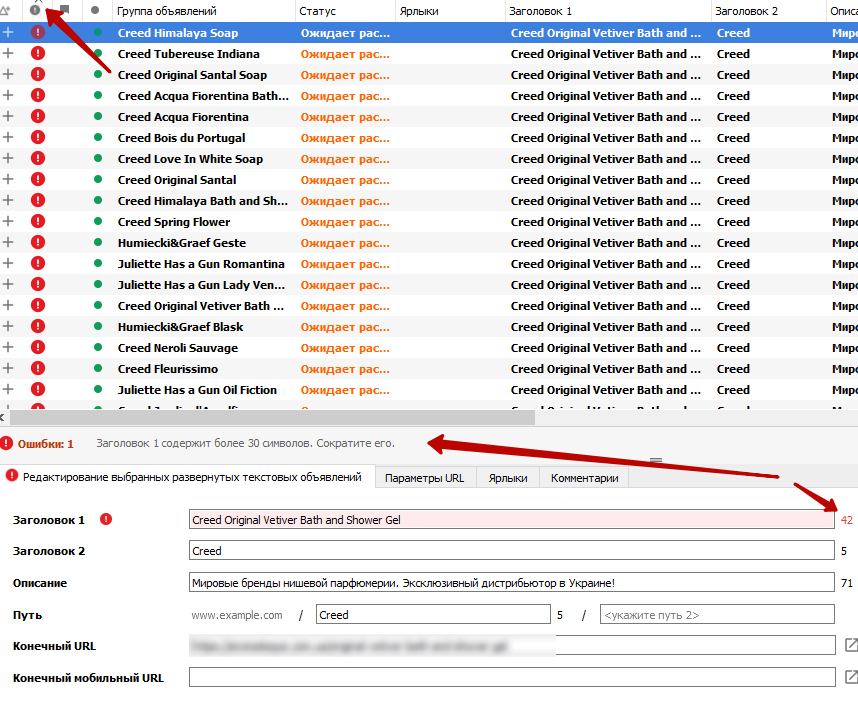
Task: Click the error message about Заголовок 1 exceeding 30 characters
Action: tap(245, 443)
